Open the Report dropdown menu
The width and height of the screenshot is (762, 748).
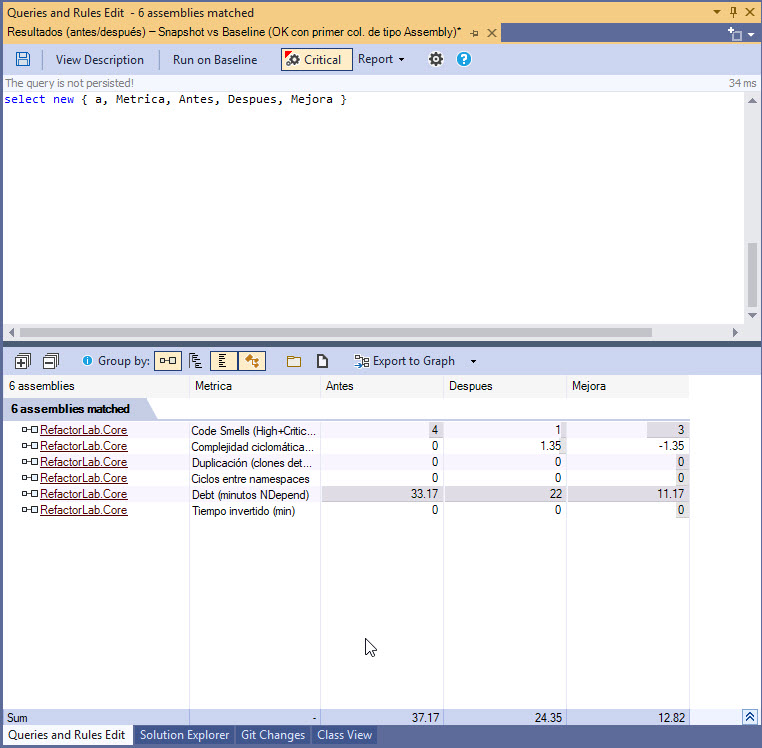click(381, 60)
